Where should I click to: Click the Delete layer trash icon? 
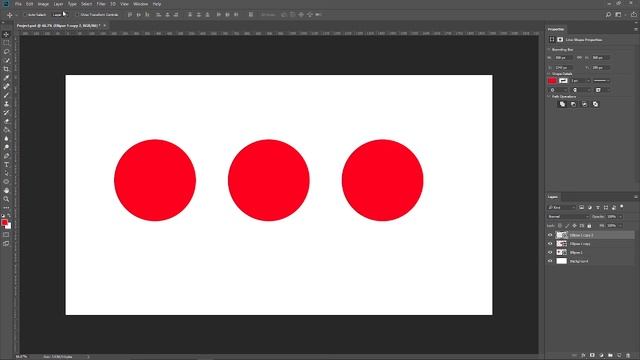pos(628,356)
